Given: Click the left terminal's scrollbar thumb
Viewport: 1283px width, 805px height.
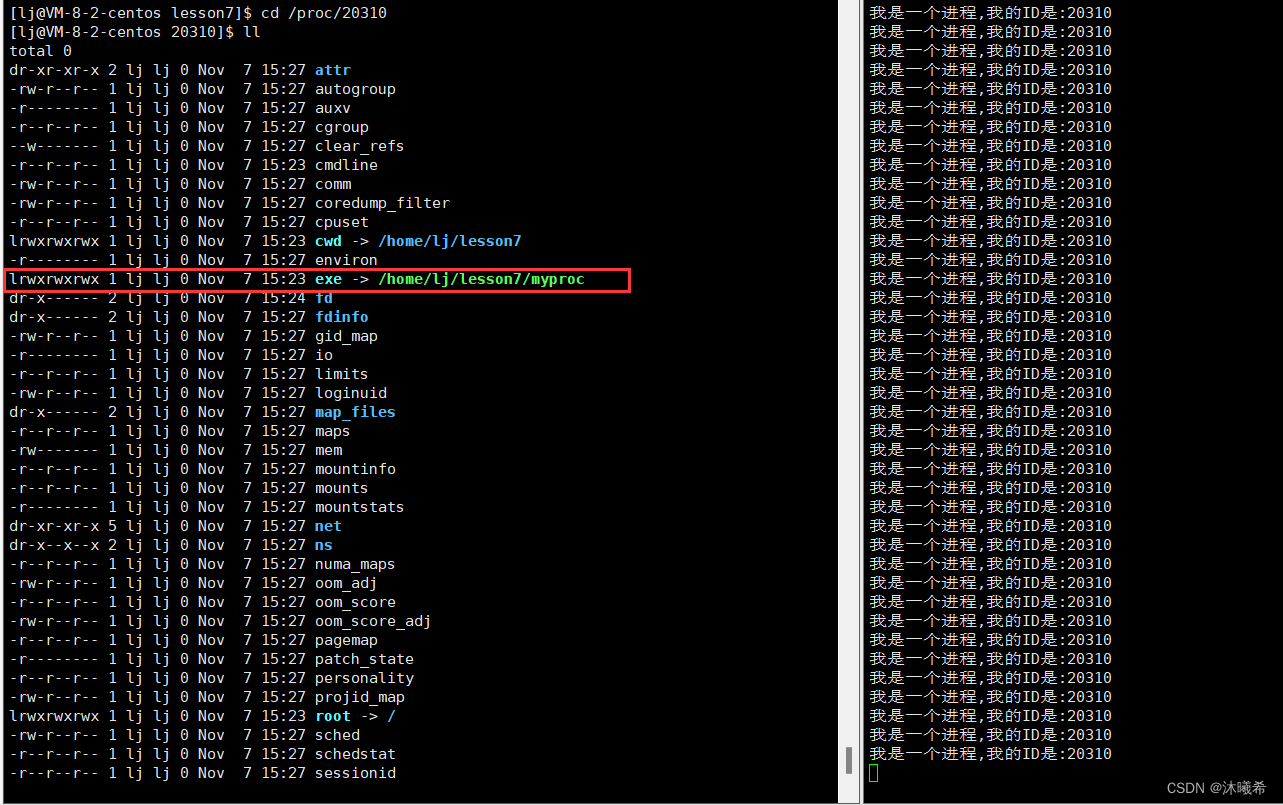Looking at the screenshot, I should pos(849,760).
